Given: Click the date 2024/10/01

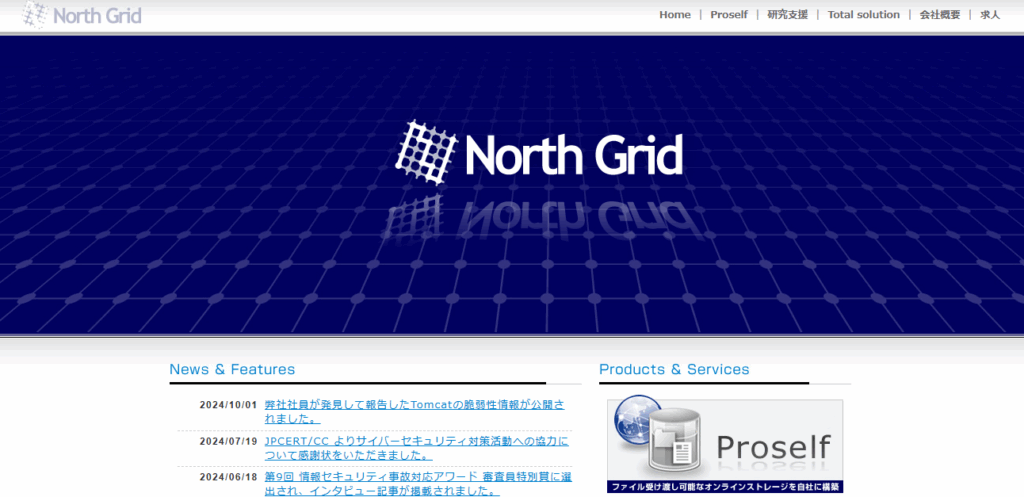Looking at the screenshot, I should (x=229, y=405).
